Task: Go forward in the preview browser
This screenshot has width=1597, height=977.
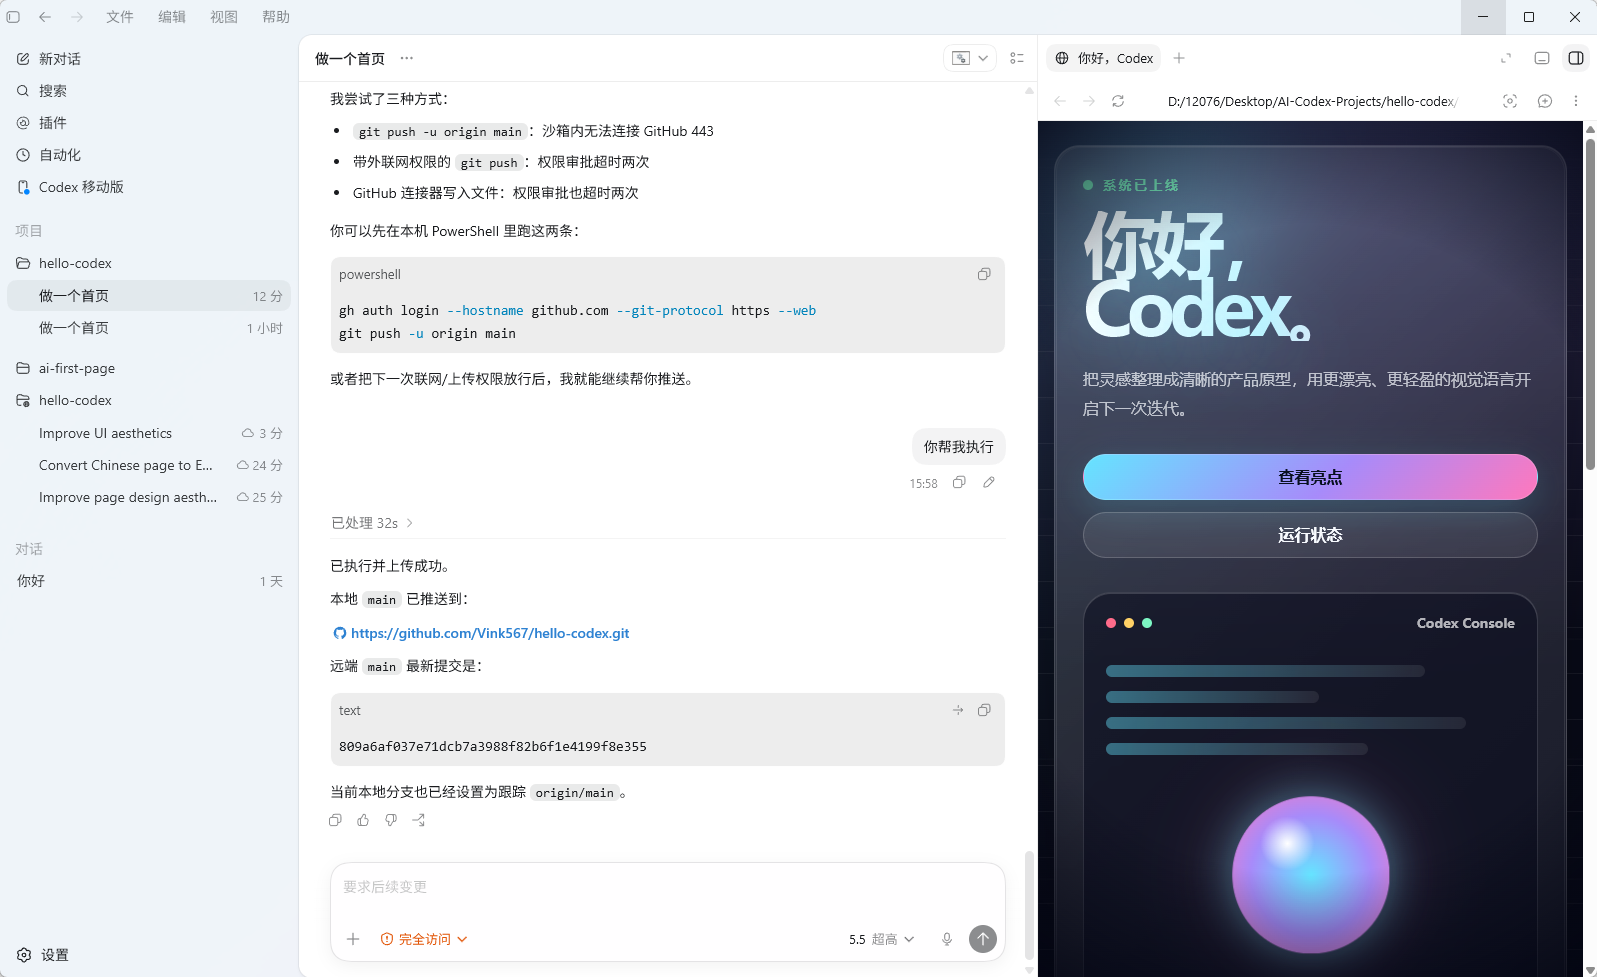Action: pyautogui.click(x=1089, y=101)
